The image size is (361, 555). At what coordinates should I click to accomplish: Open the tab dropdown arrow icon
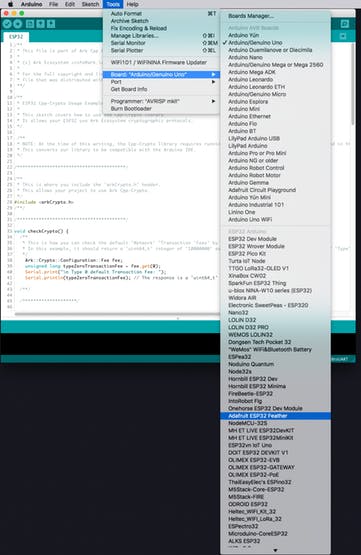click(x=343, y=36)
